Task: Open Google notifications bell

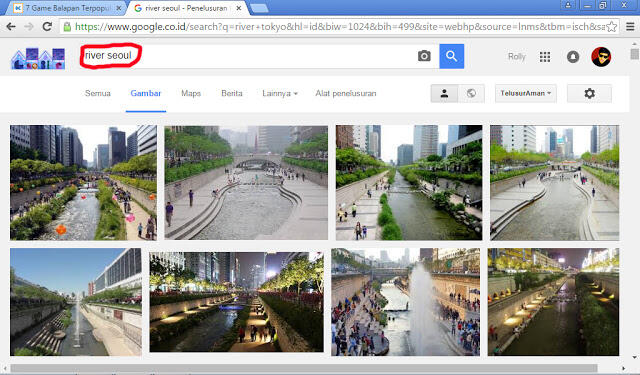Action: click(573, 57)
